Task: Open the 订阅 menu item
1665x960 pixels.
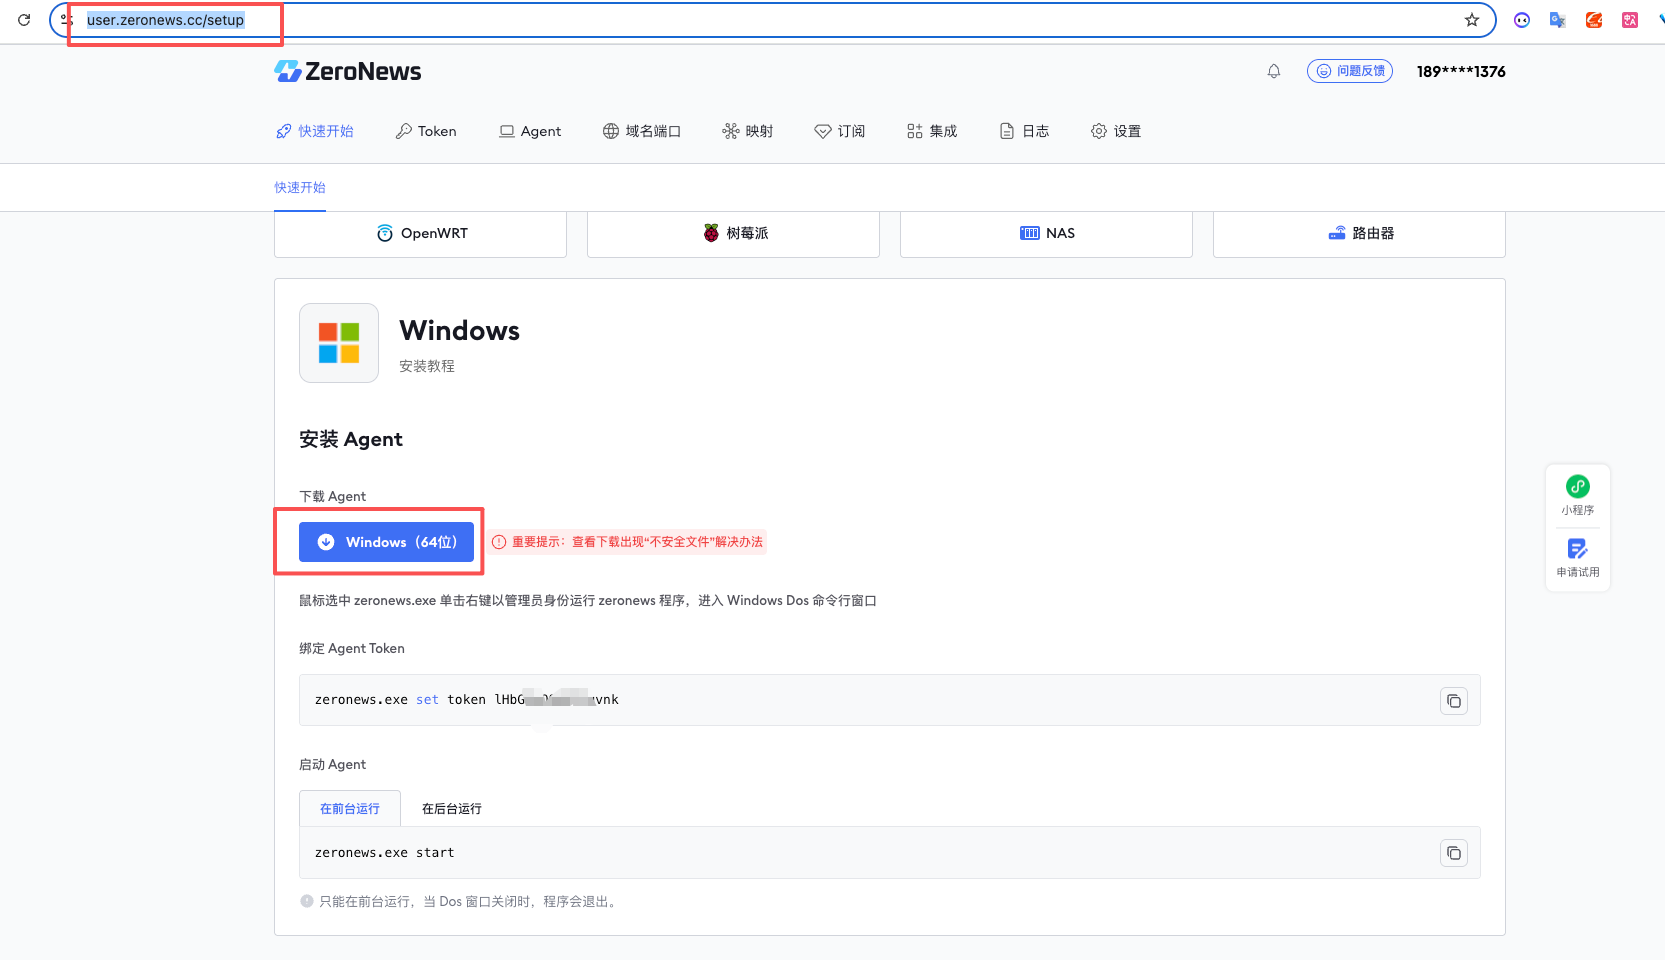Action: (x=840, y=131)
